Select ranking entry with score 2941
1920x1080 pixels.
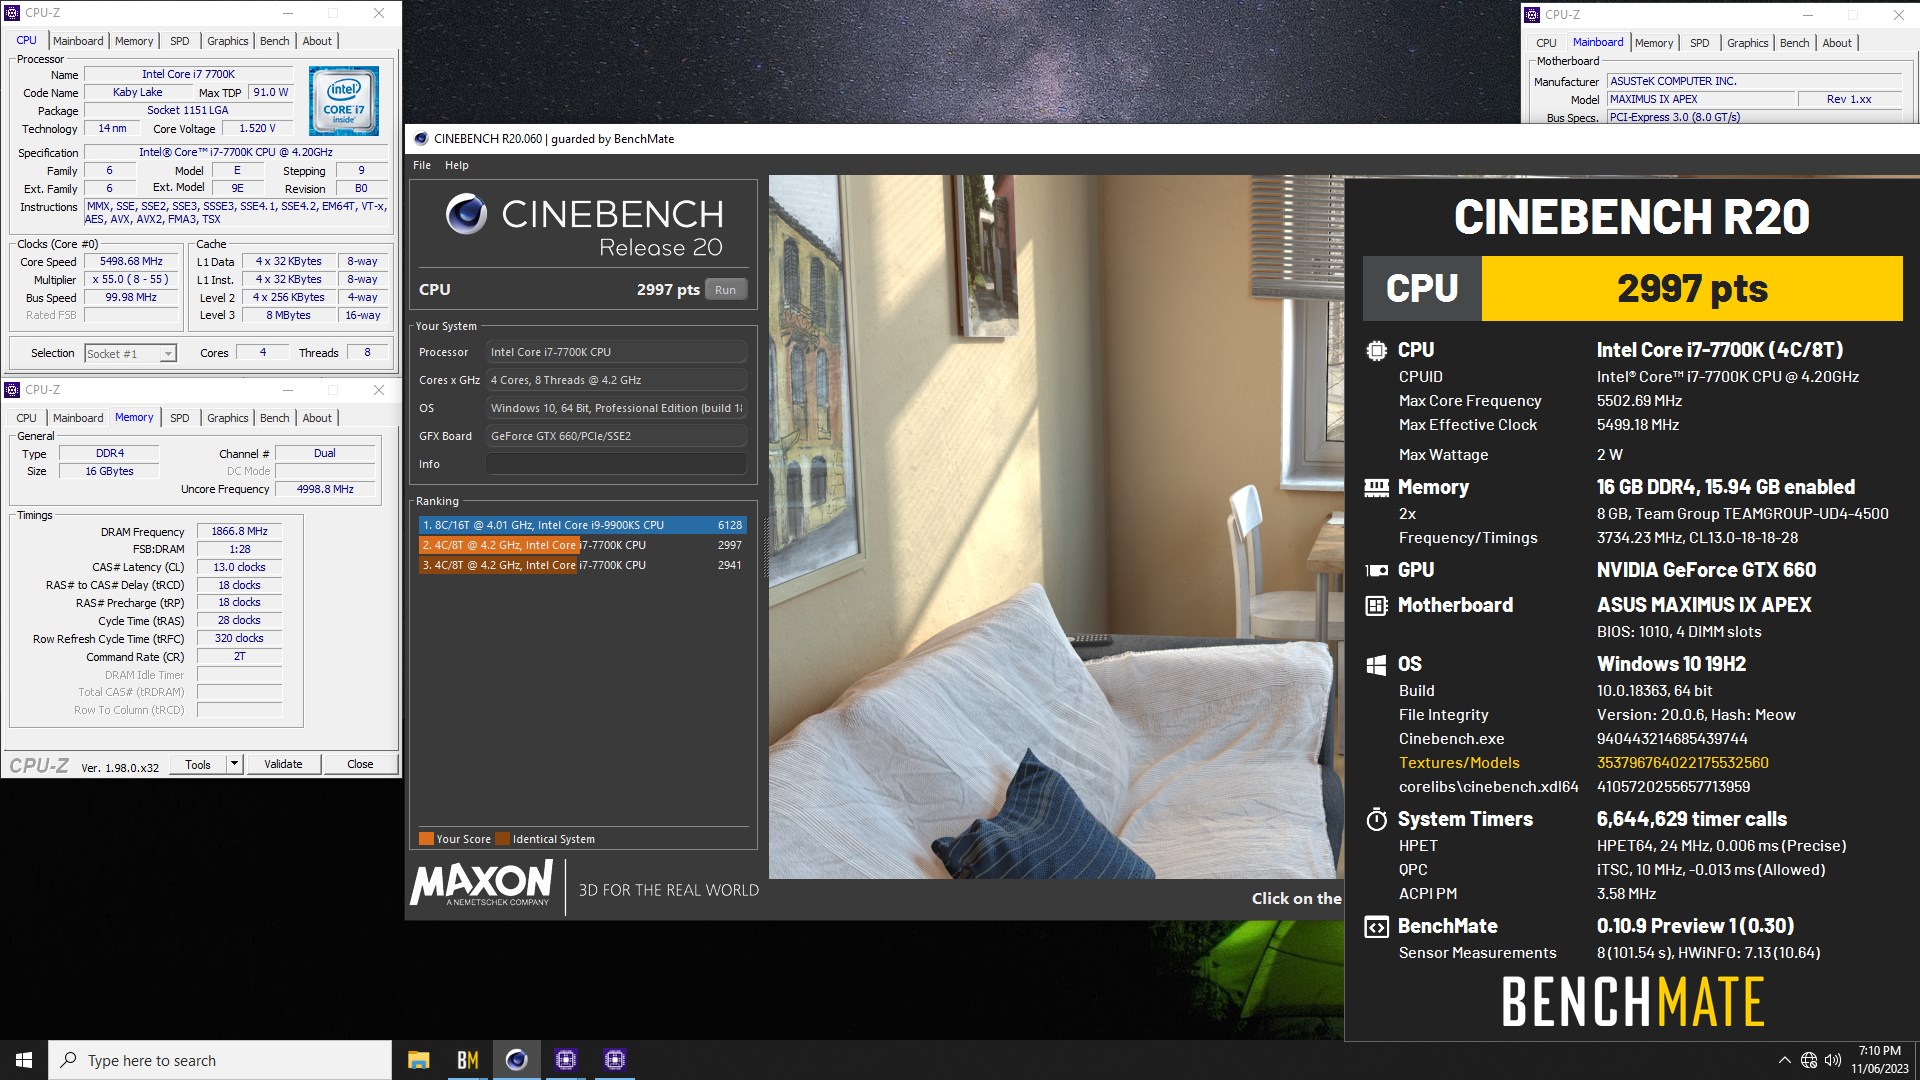click(x=581, y=565)
